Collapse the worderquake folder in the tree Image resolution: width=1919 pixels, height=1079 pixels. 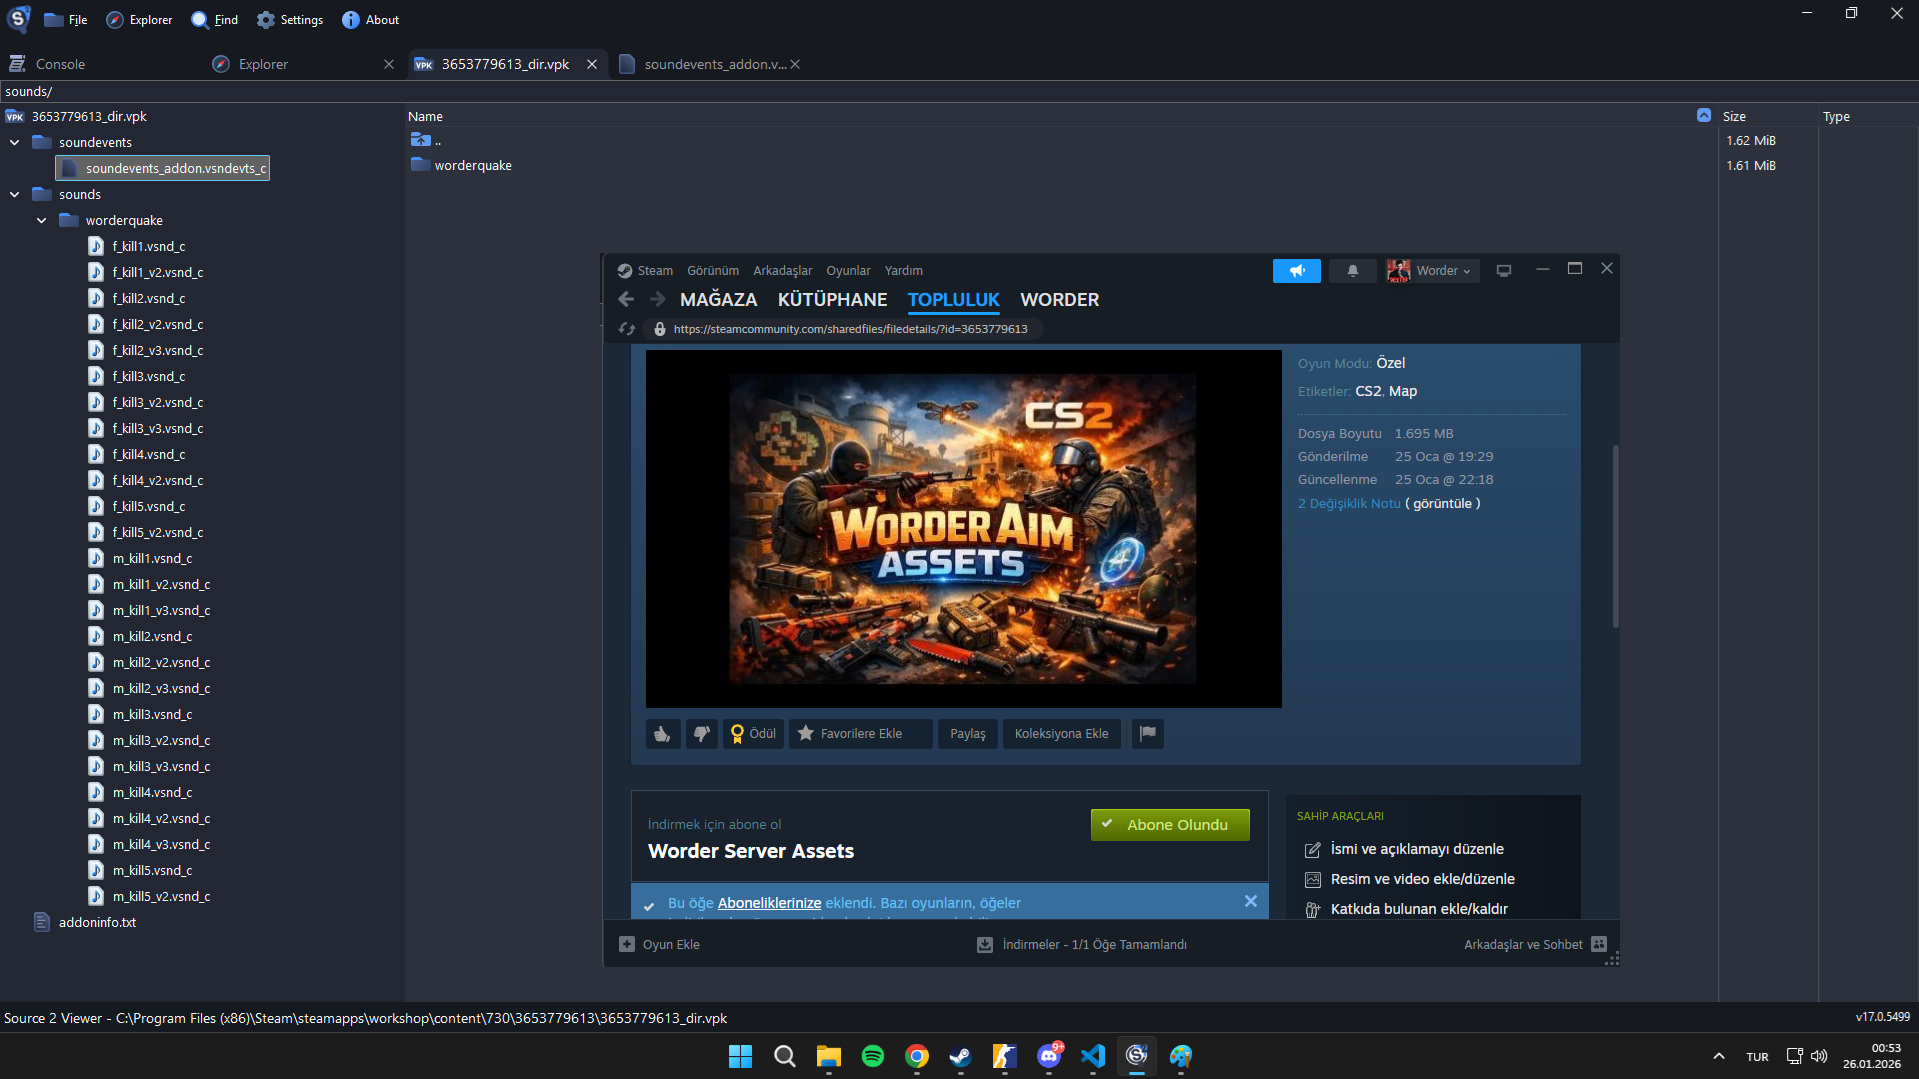pos(42,221)
